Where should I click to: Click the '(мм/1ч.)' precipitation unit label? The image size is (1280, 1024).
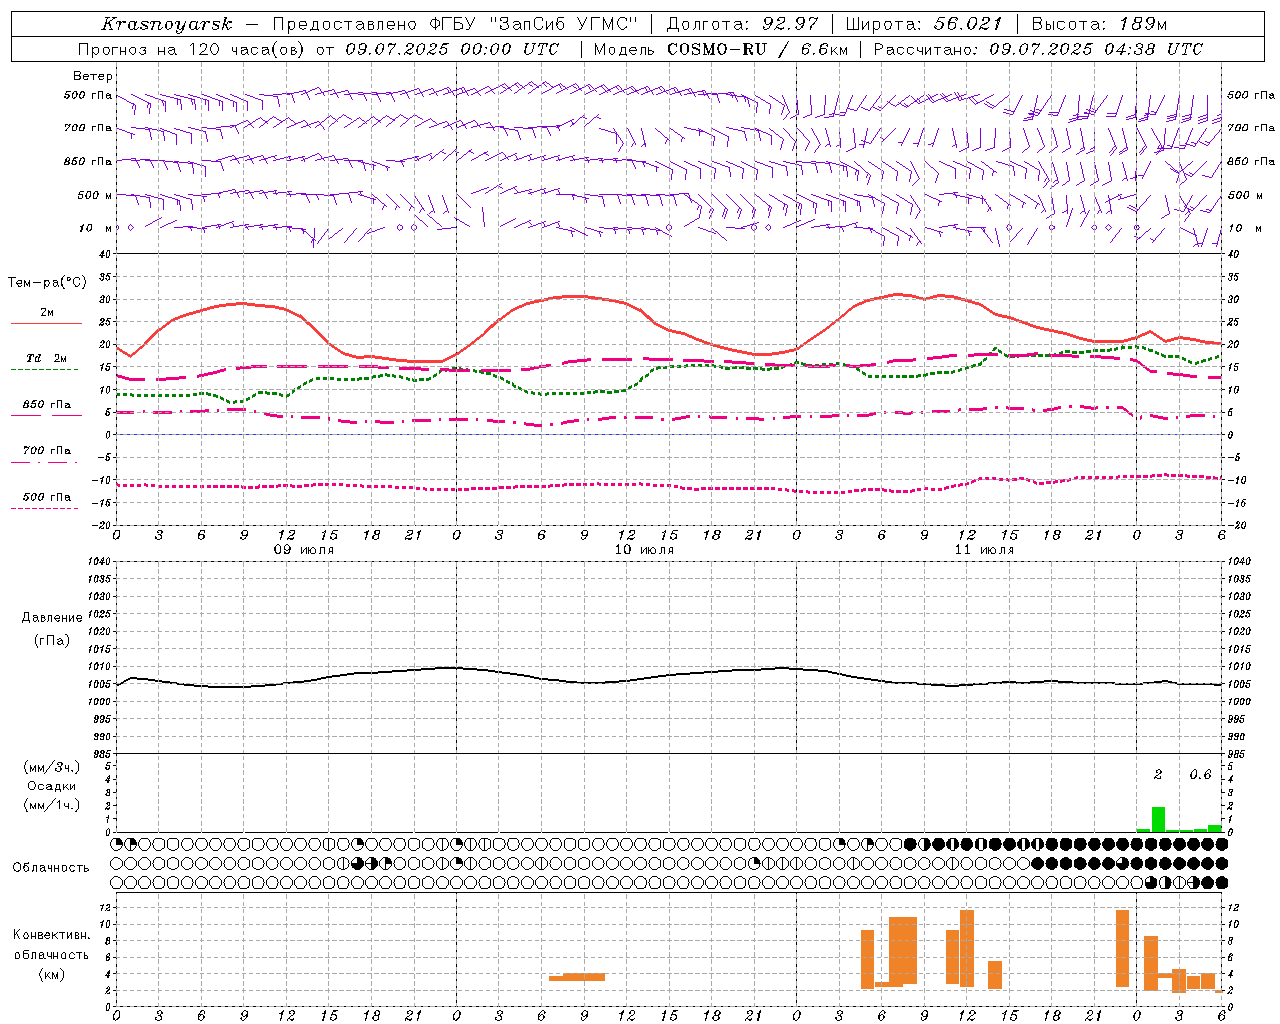pos(52,805)
